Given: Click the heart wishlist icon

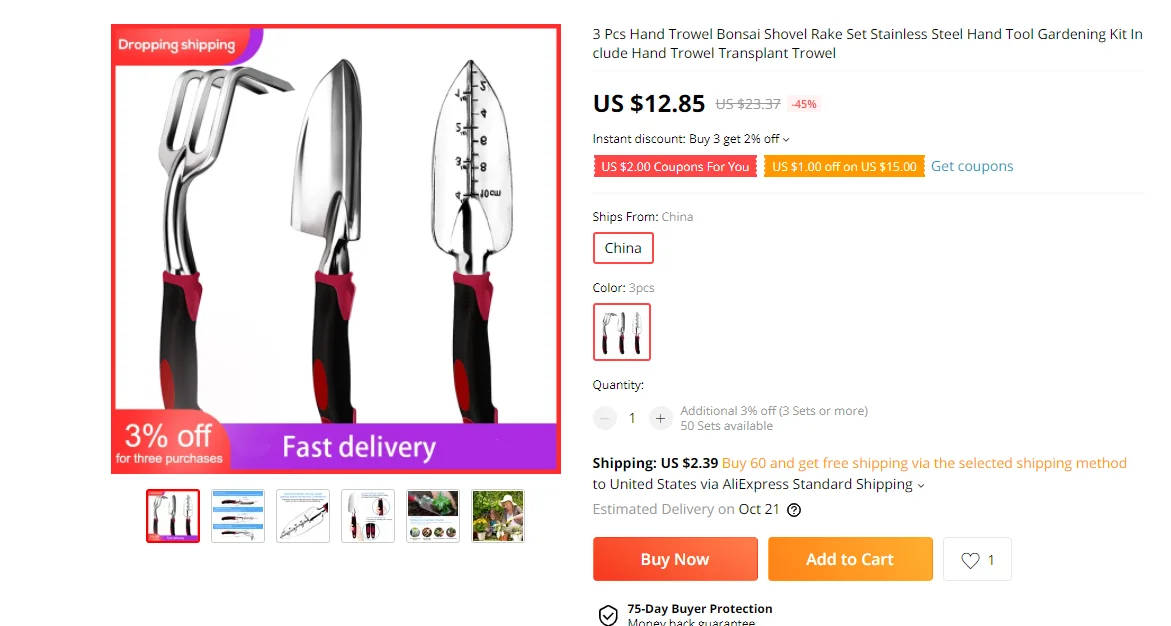Looking at the screenshot, I should [970, 560].
